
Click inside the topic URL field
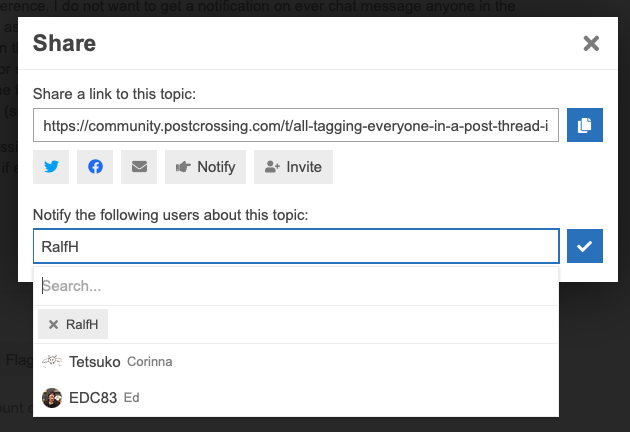pos(296,125)
